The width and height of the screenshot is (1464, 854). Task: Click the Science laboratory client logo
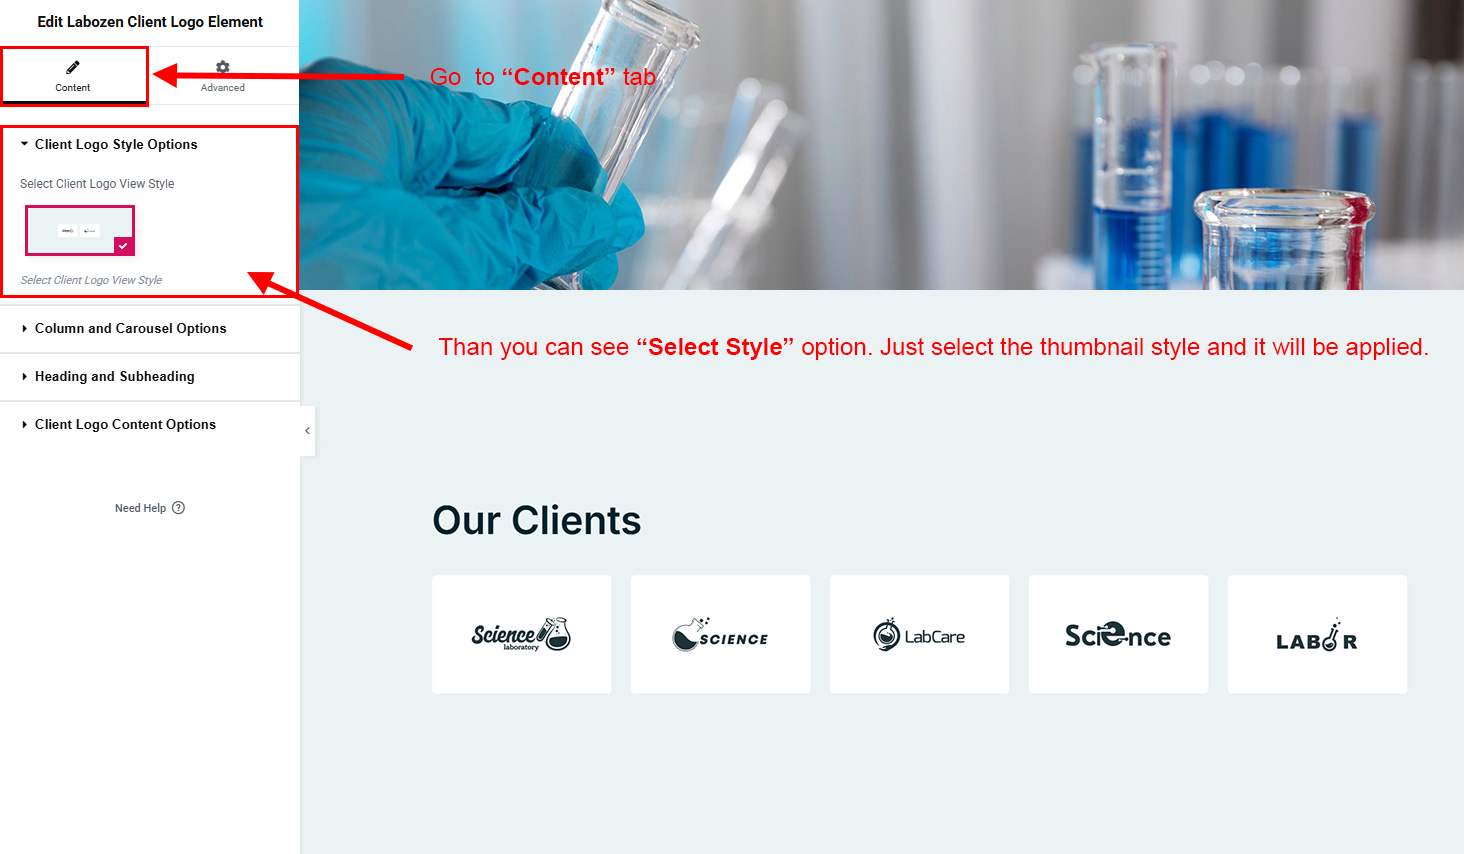click(x=521, y=634)
